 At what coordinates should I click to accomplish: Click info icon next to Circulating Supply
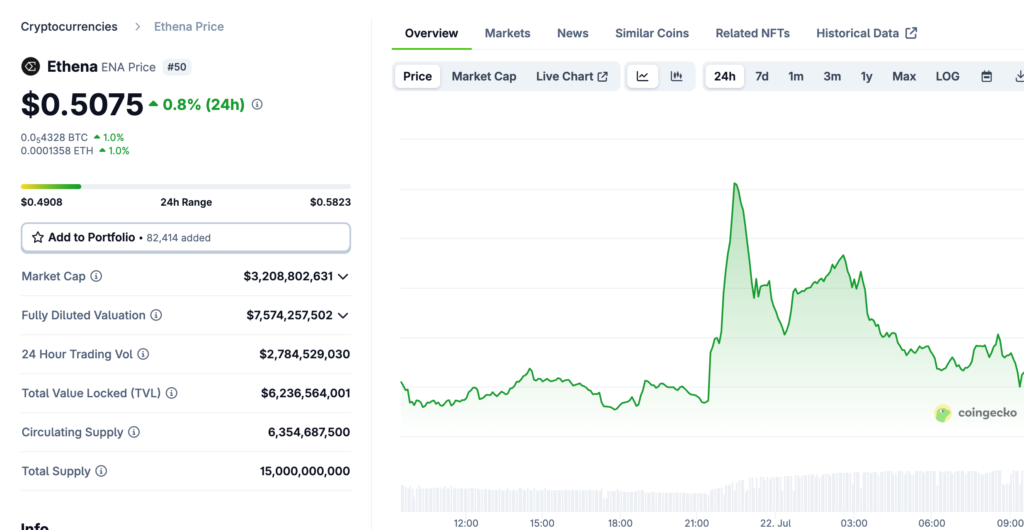pyautogui.click(x=134, y=432)
